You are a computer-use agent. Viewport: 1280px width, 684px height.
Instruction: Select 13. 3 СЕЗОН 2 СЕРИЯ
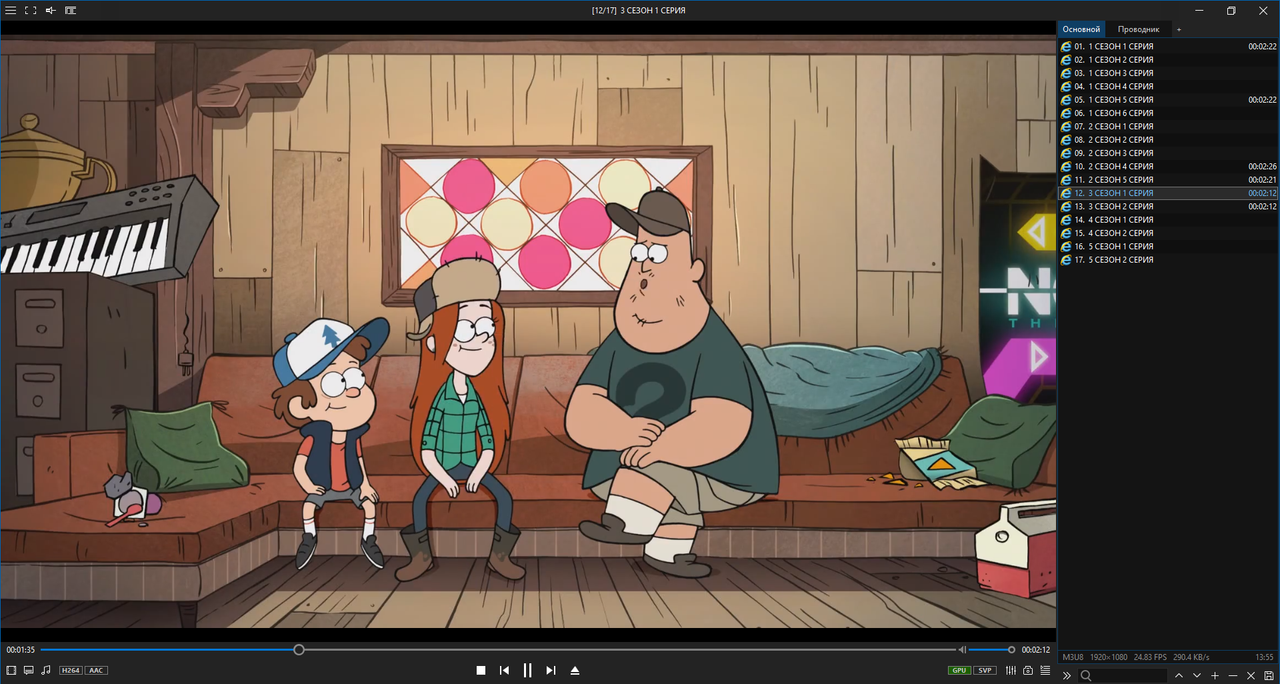[1168, 206]
